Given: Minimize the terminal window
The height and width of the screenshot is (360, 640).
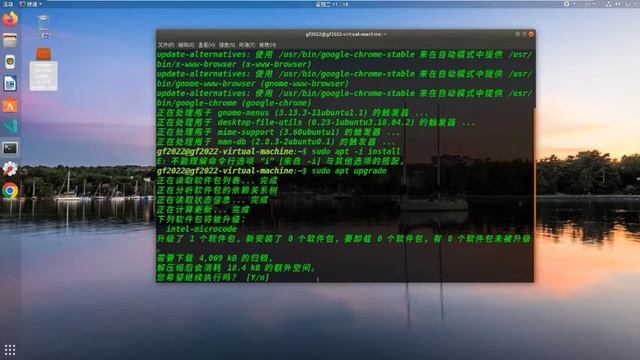Looking at the screenshot, I should point(517,35).
